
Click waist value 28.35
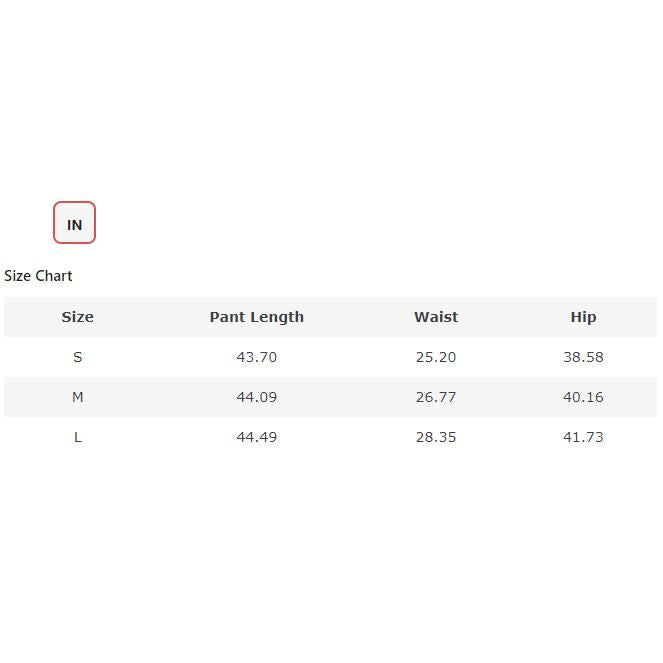436,437
